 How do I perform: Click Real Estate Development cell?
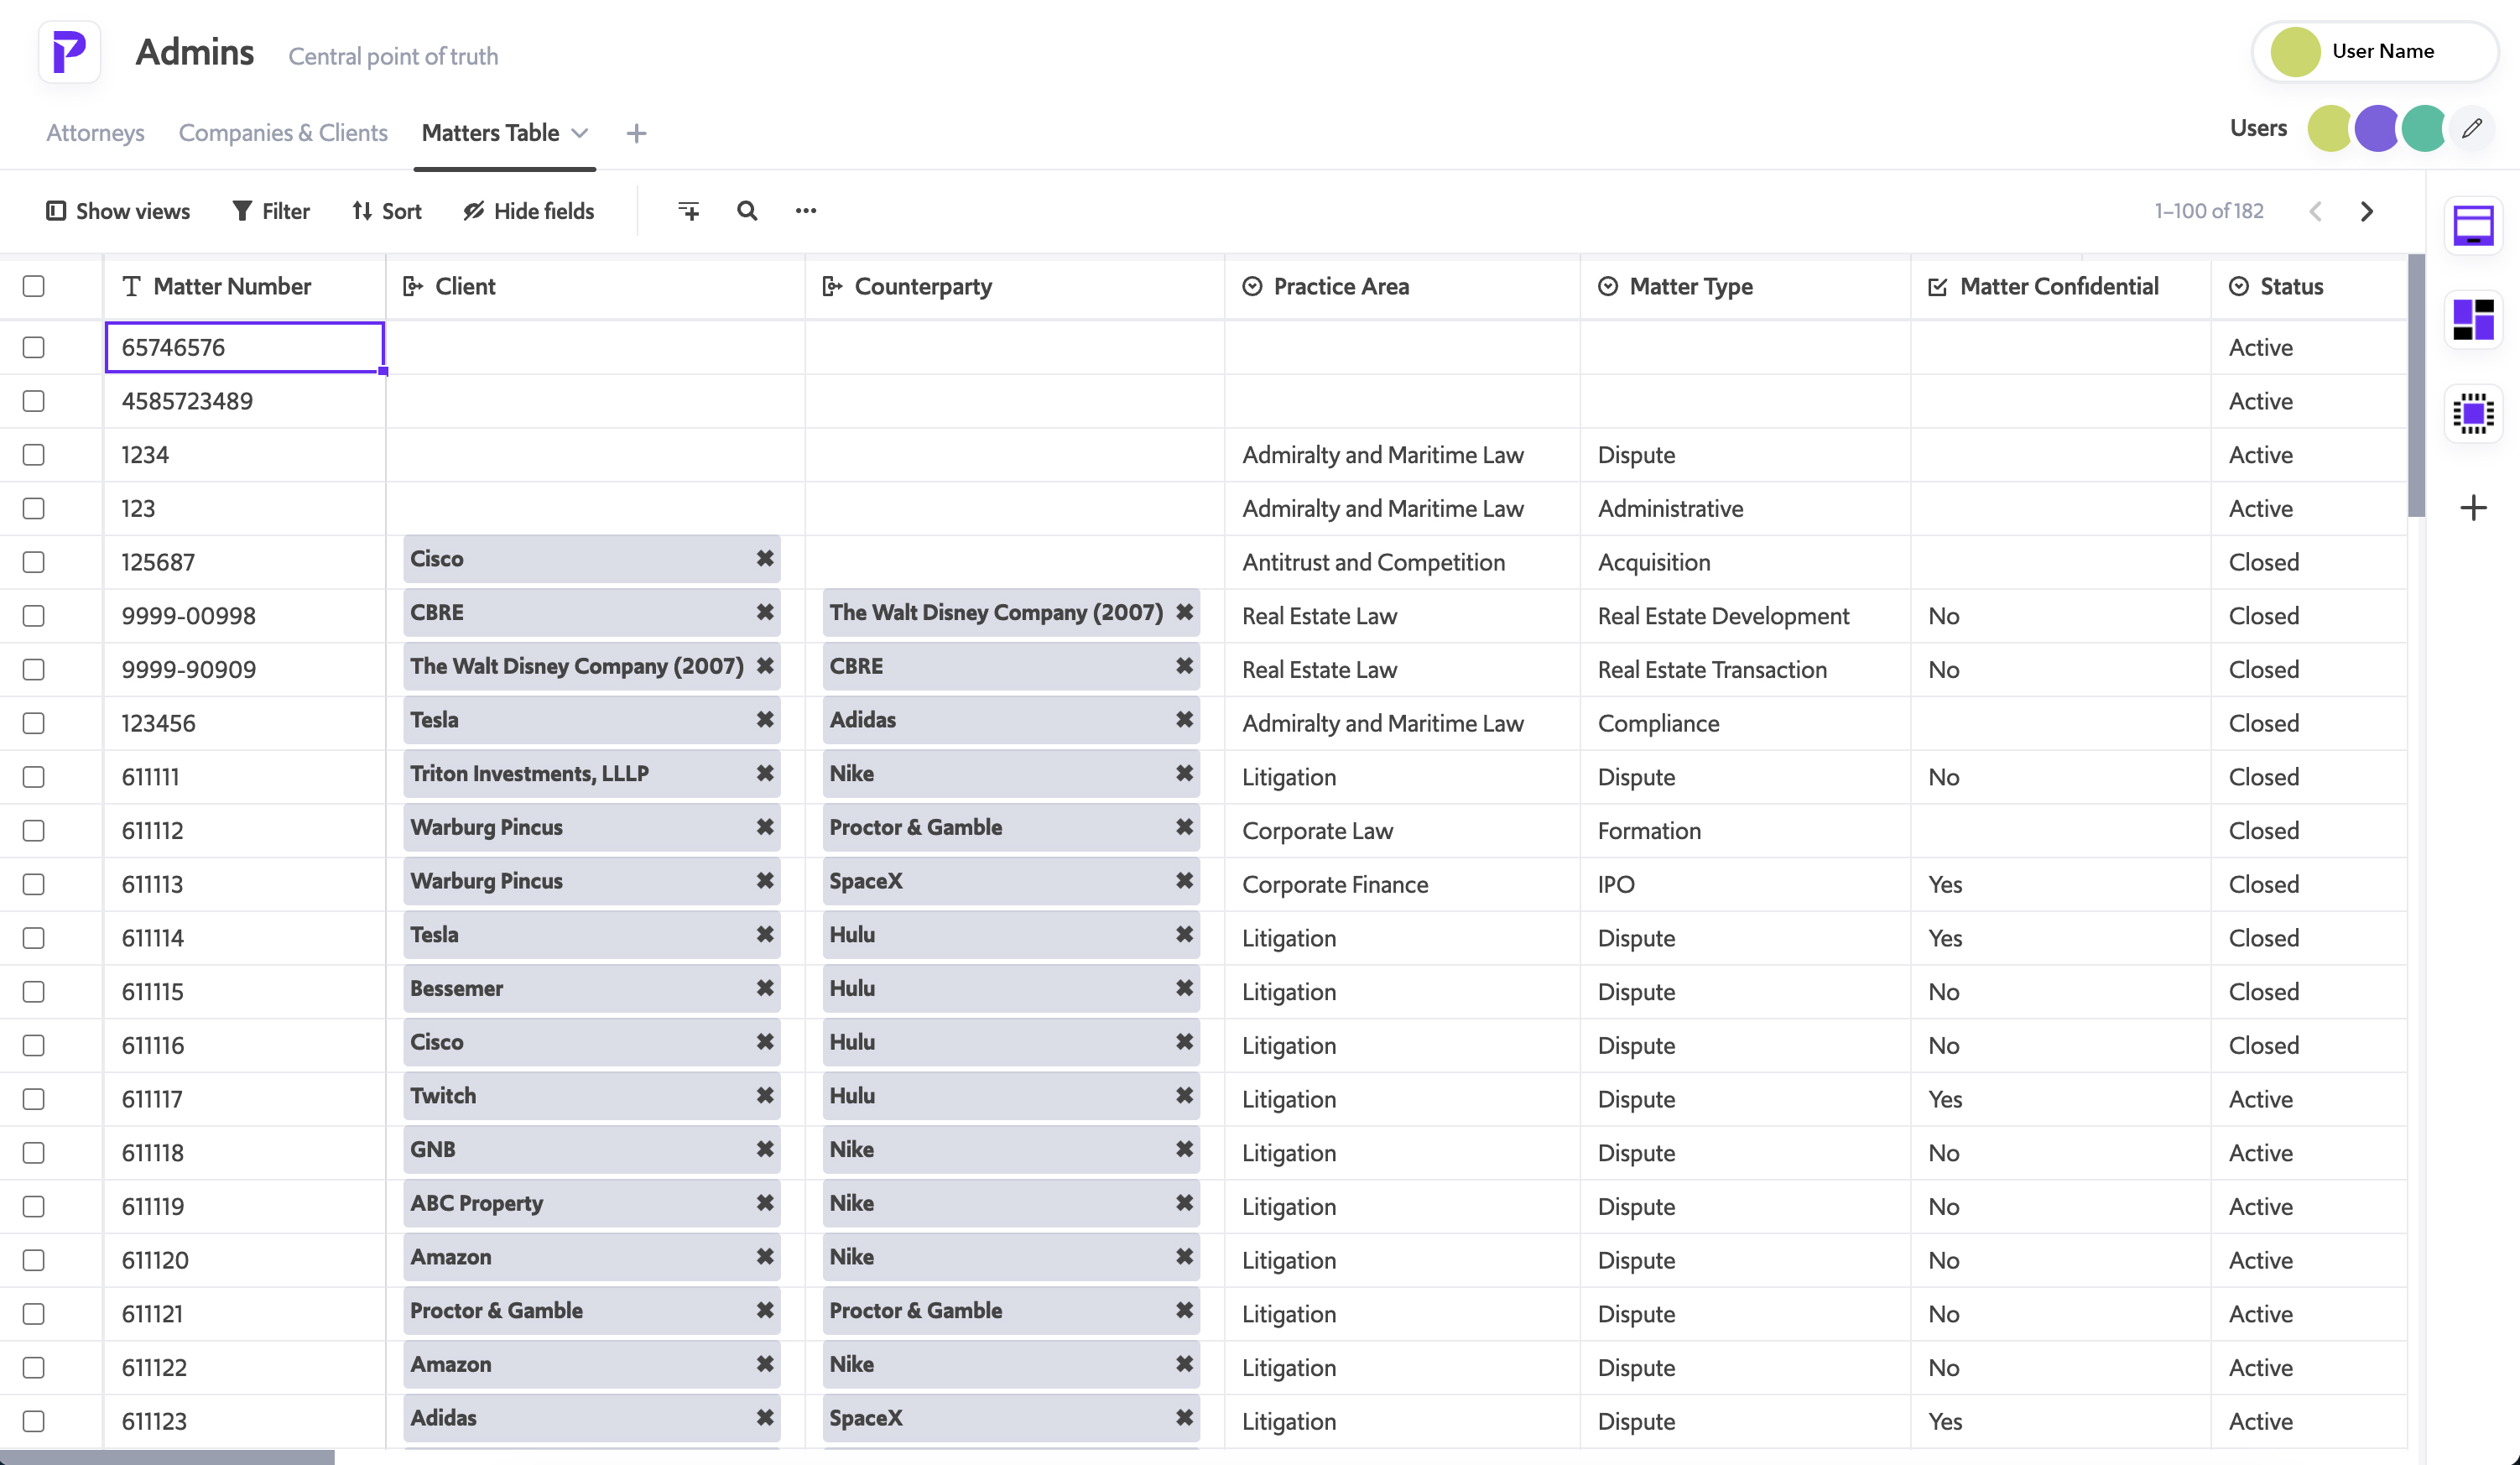pos(1745,616)
